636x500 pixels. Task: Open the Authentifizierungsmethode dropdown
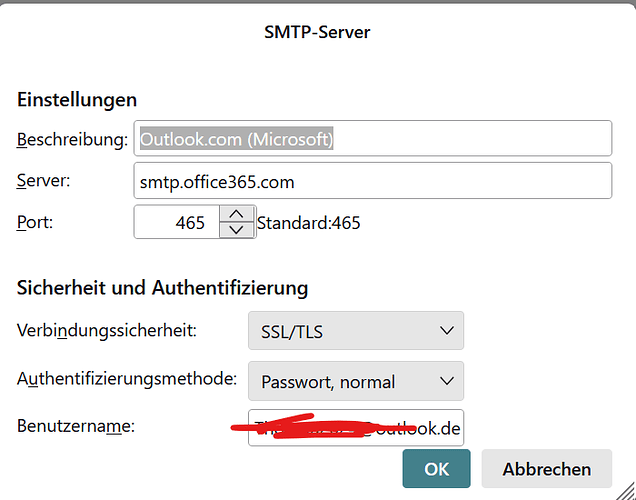click(x=356, y=381)
